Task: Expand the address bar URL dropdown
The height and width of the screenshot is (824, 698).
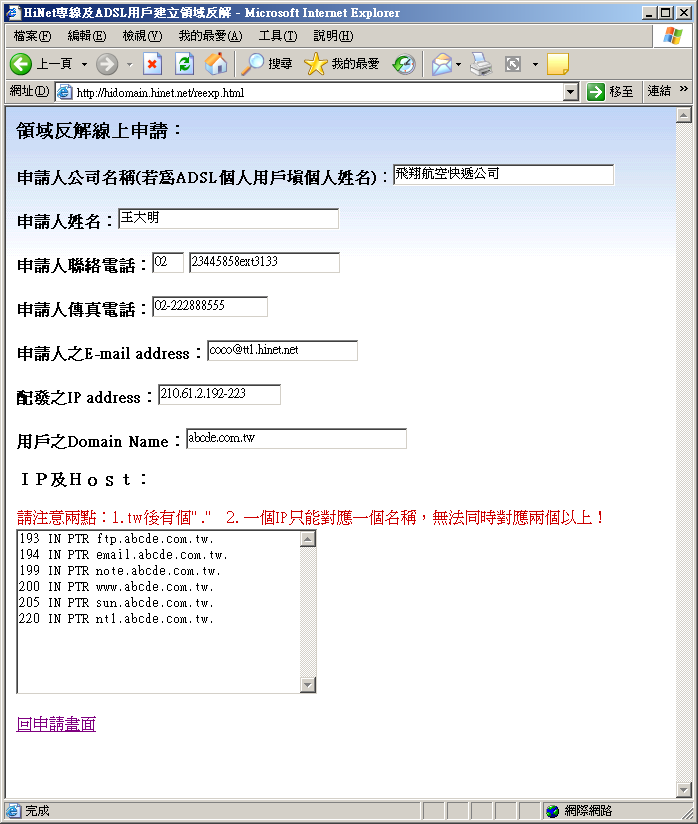Action: point(570,92)
